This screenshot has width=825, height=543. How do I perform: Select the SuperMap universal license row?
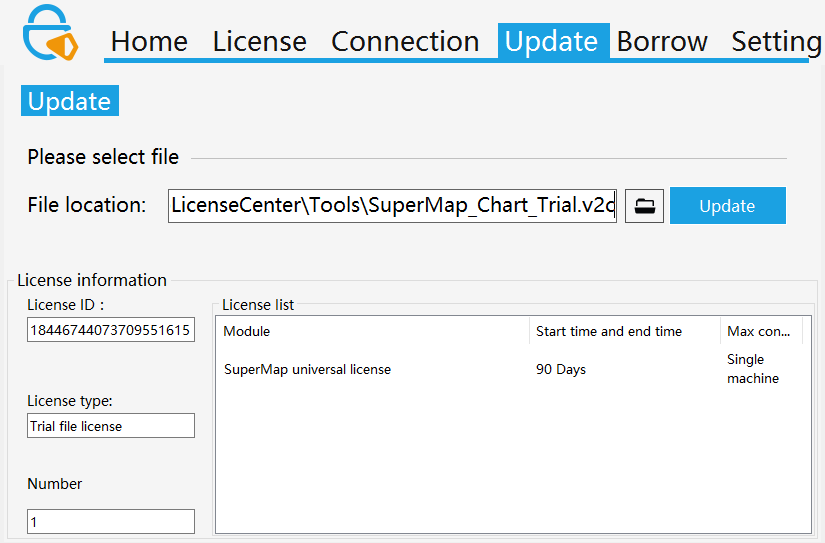pos(308,369)
